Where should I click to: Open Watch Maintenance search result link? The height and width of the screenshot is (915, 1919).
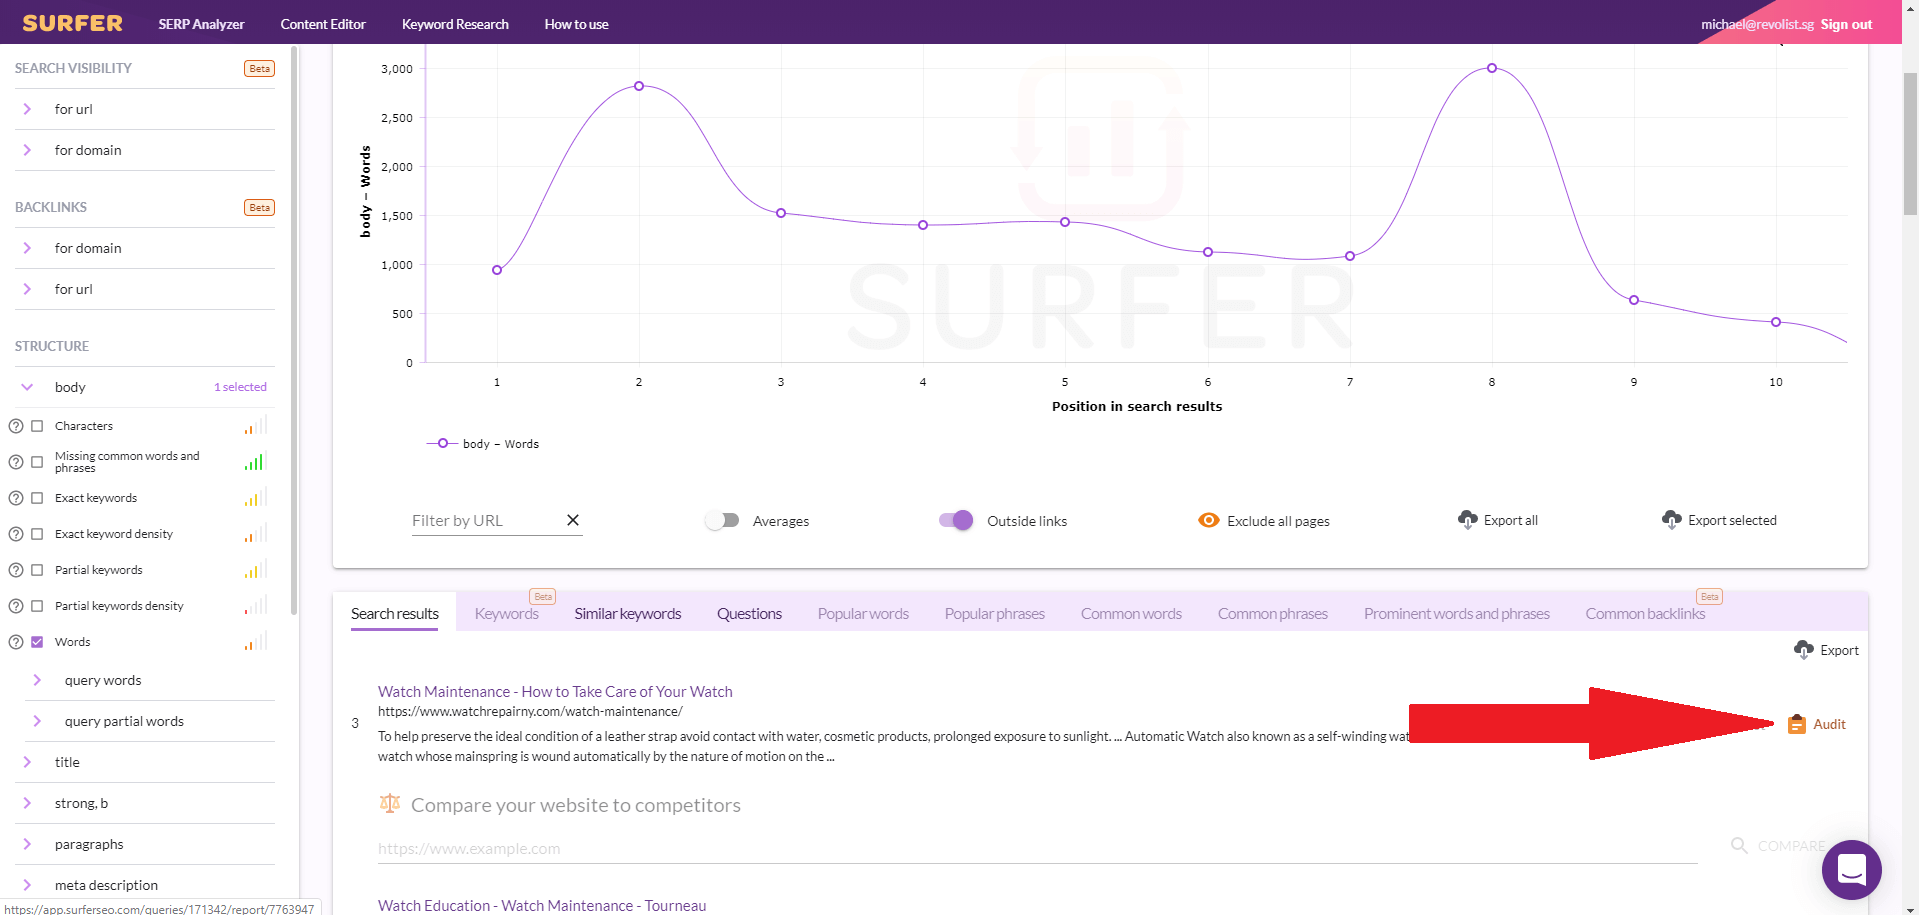click(555, 691)
